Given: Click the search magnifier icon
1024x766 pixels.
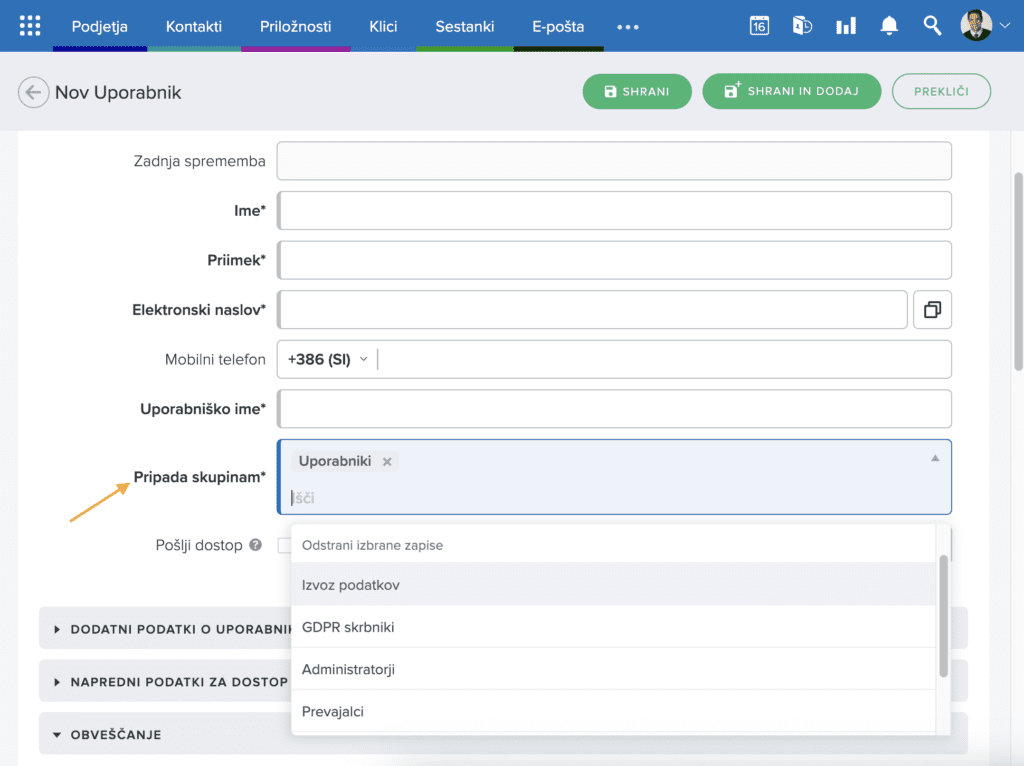Looking at the screenshot, I should coord(932,26).
